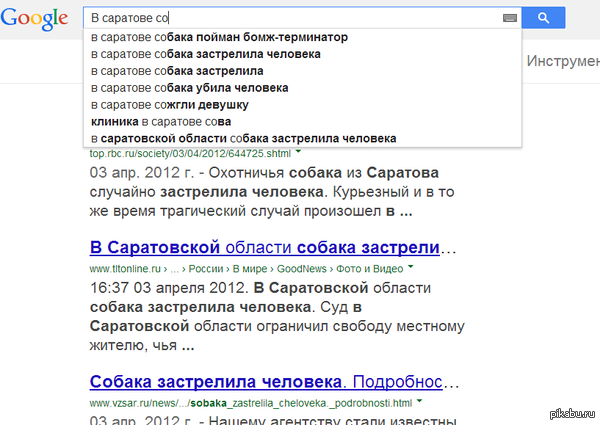Click the blue magnifier search button
Viewport: 600px width, 425px height.
[x=543, y=18]
